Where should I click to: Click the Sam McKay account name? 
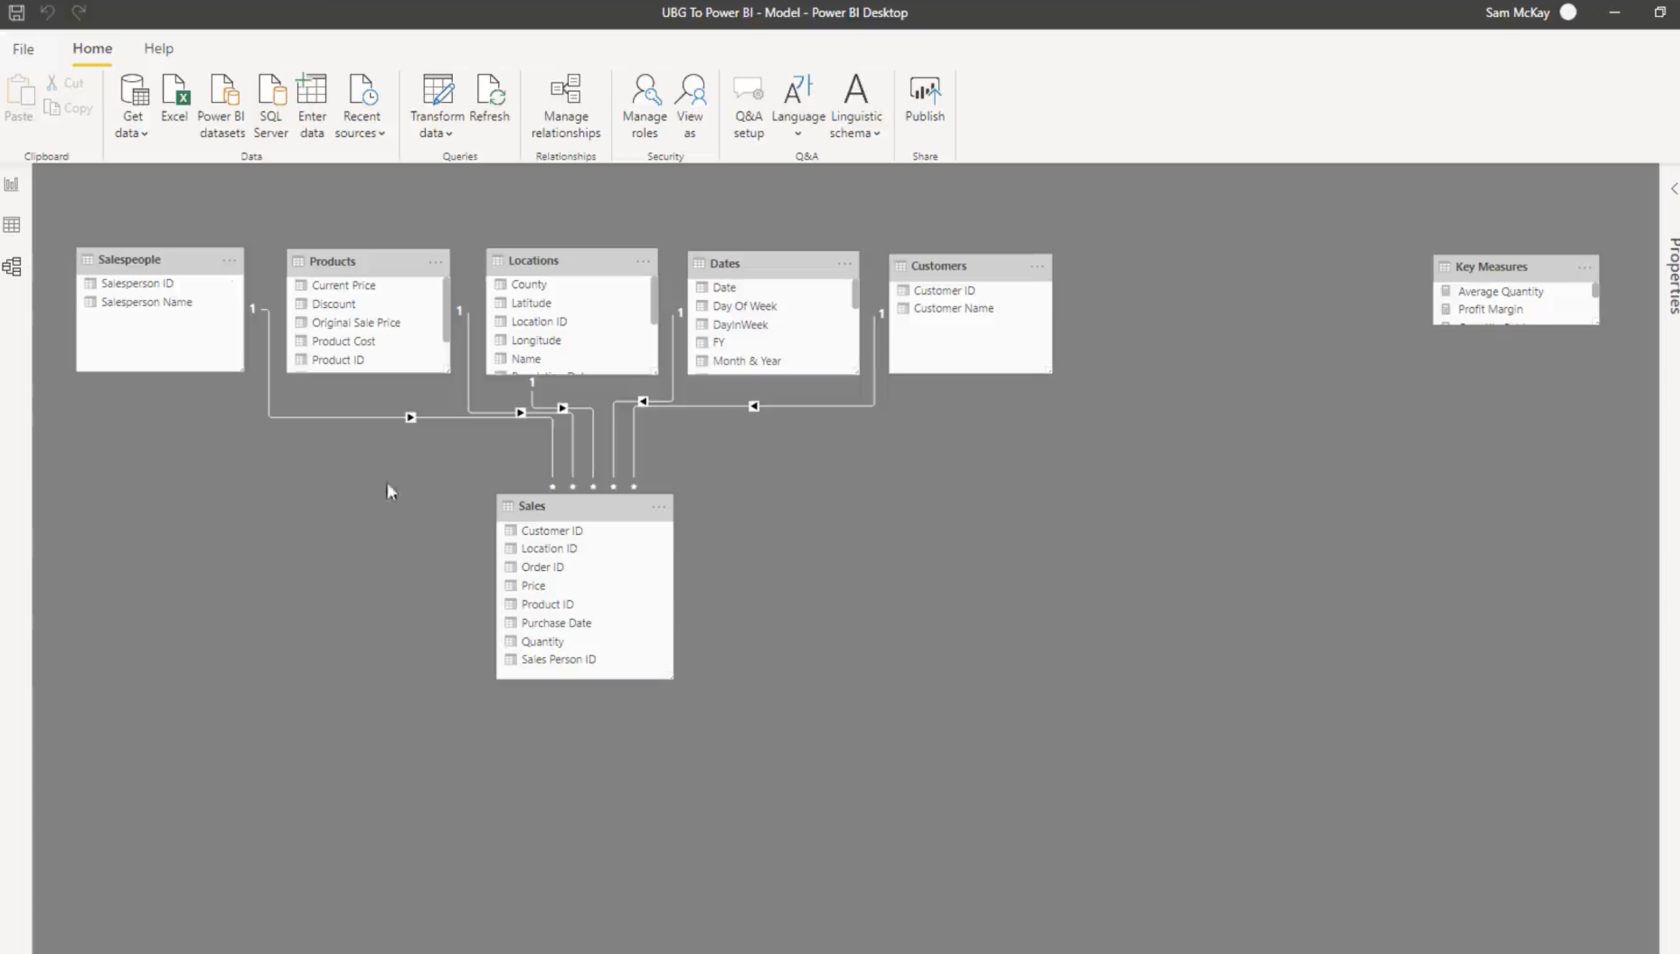pyautogui.click(x=1517, y=13)
